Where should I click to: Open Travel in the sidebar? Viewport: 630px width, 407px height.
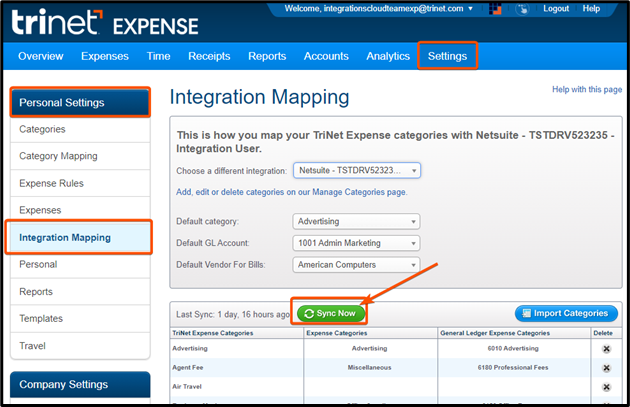click(80, 346)
